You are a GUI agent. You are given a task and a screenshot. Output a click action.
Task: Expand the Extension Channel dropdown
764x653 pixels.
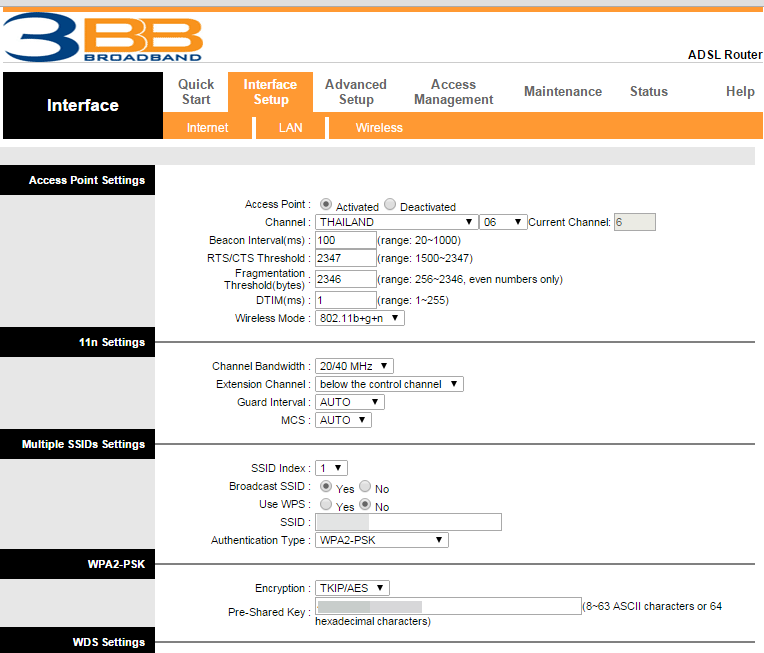[389, 384]
